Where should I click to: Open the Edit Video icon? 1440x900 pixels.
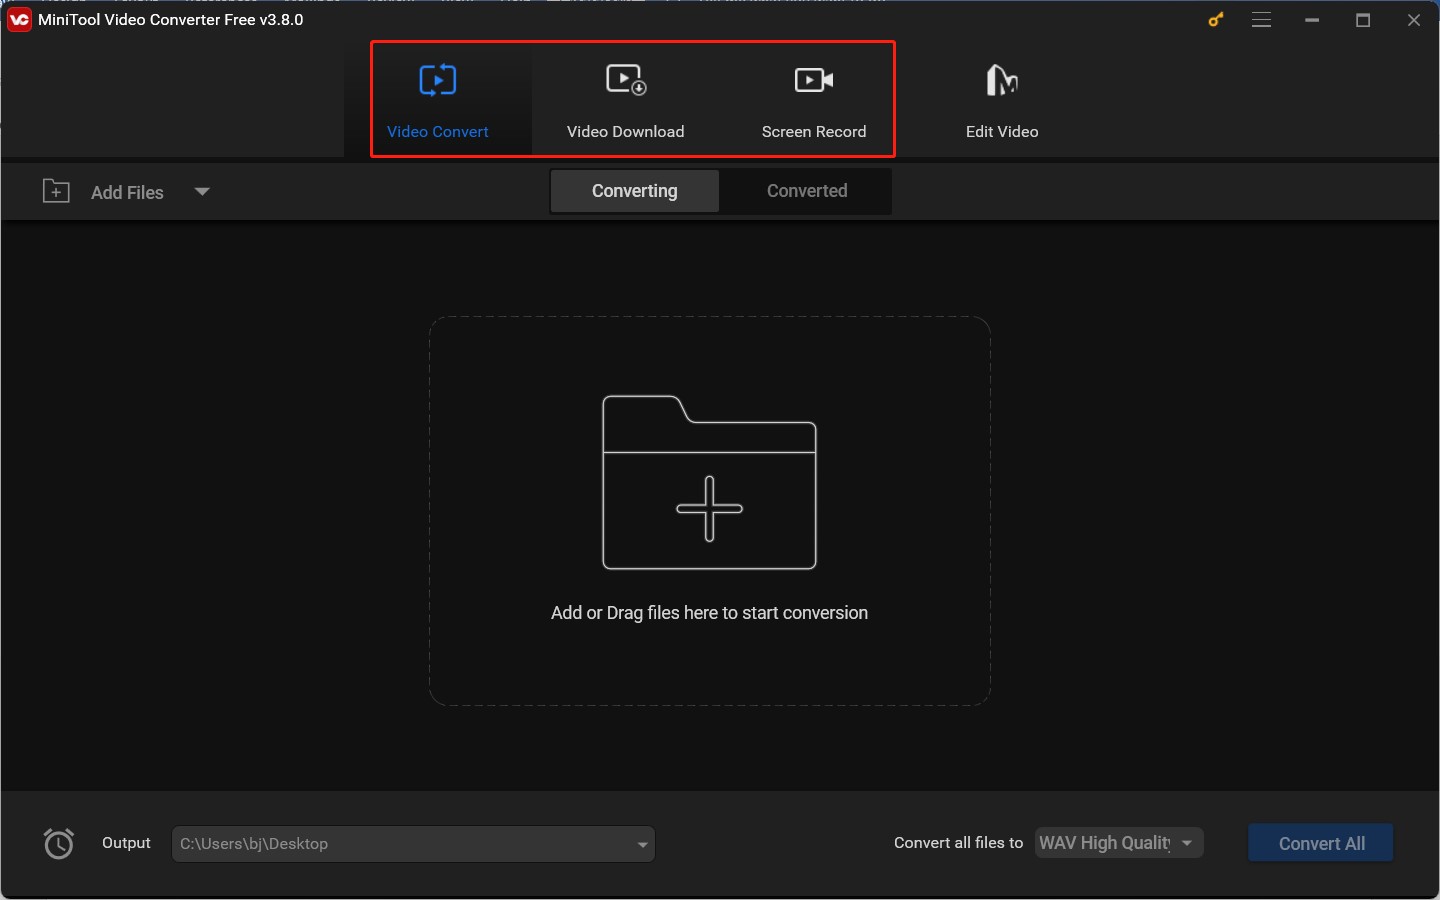[1002, 80]
